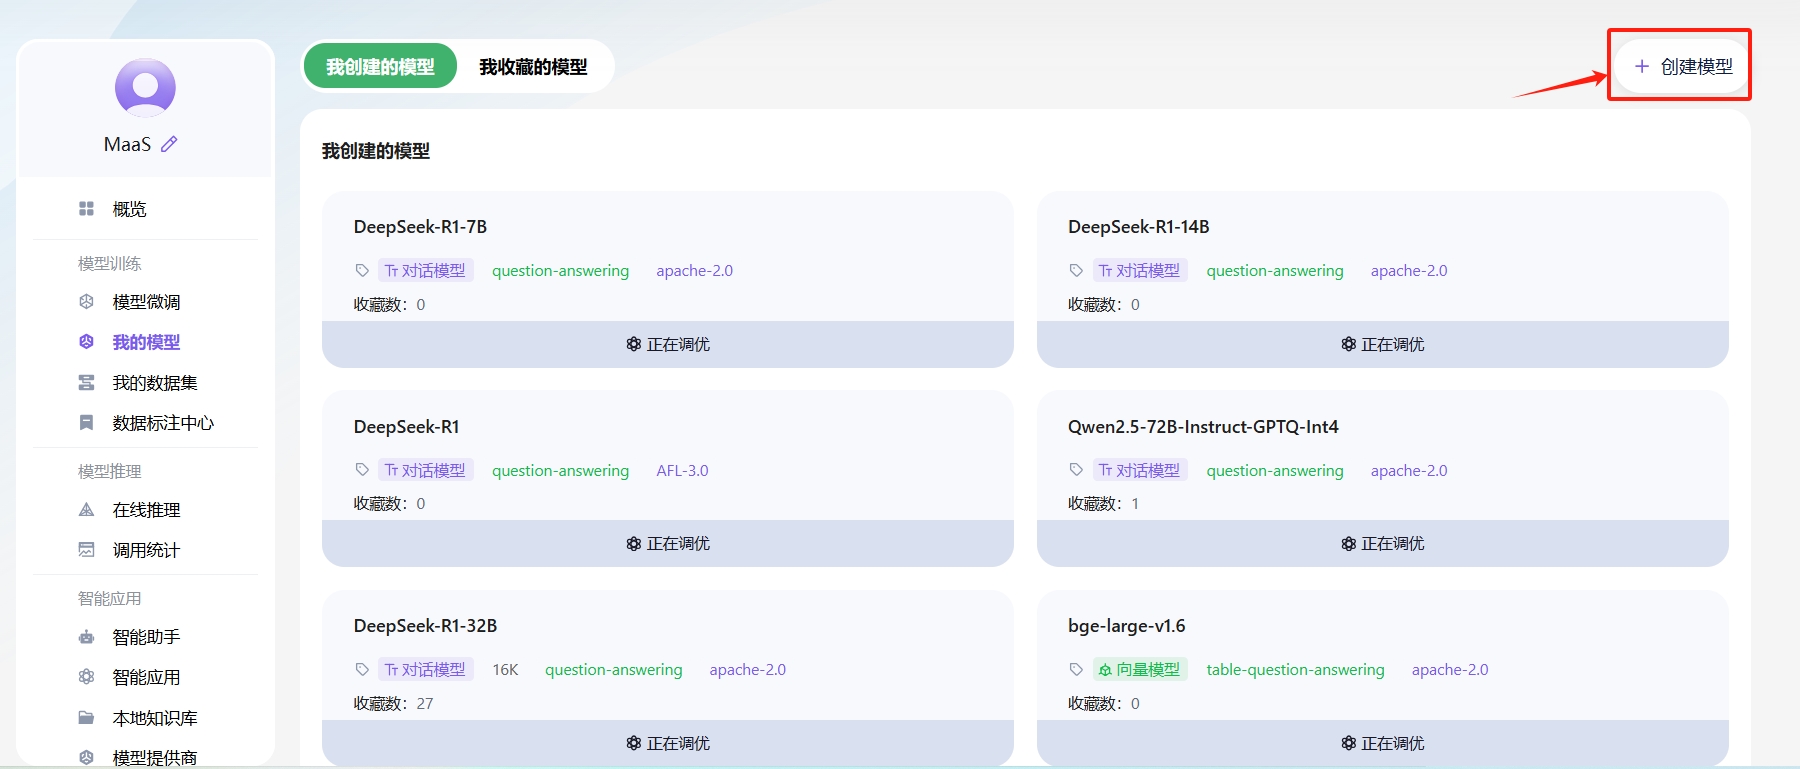
Task: Open the DeepSeek-R1-7B model title
Action: coord(420,227)
